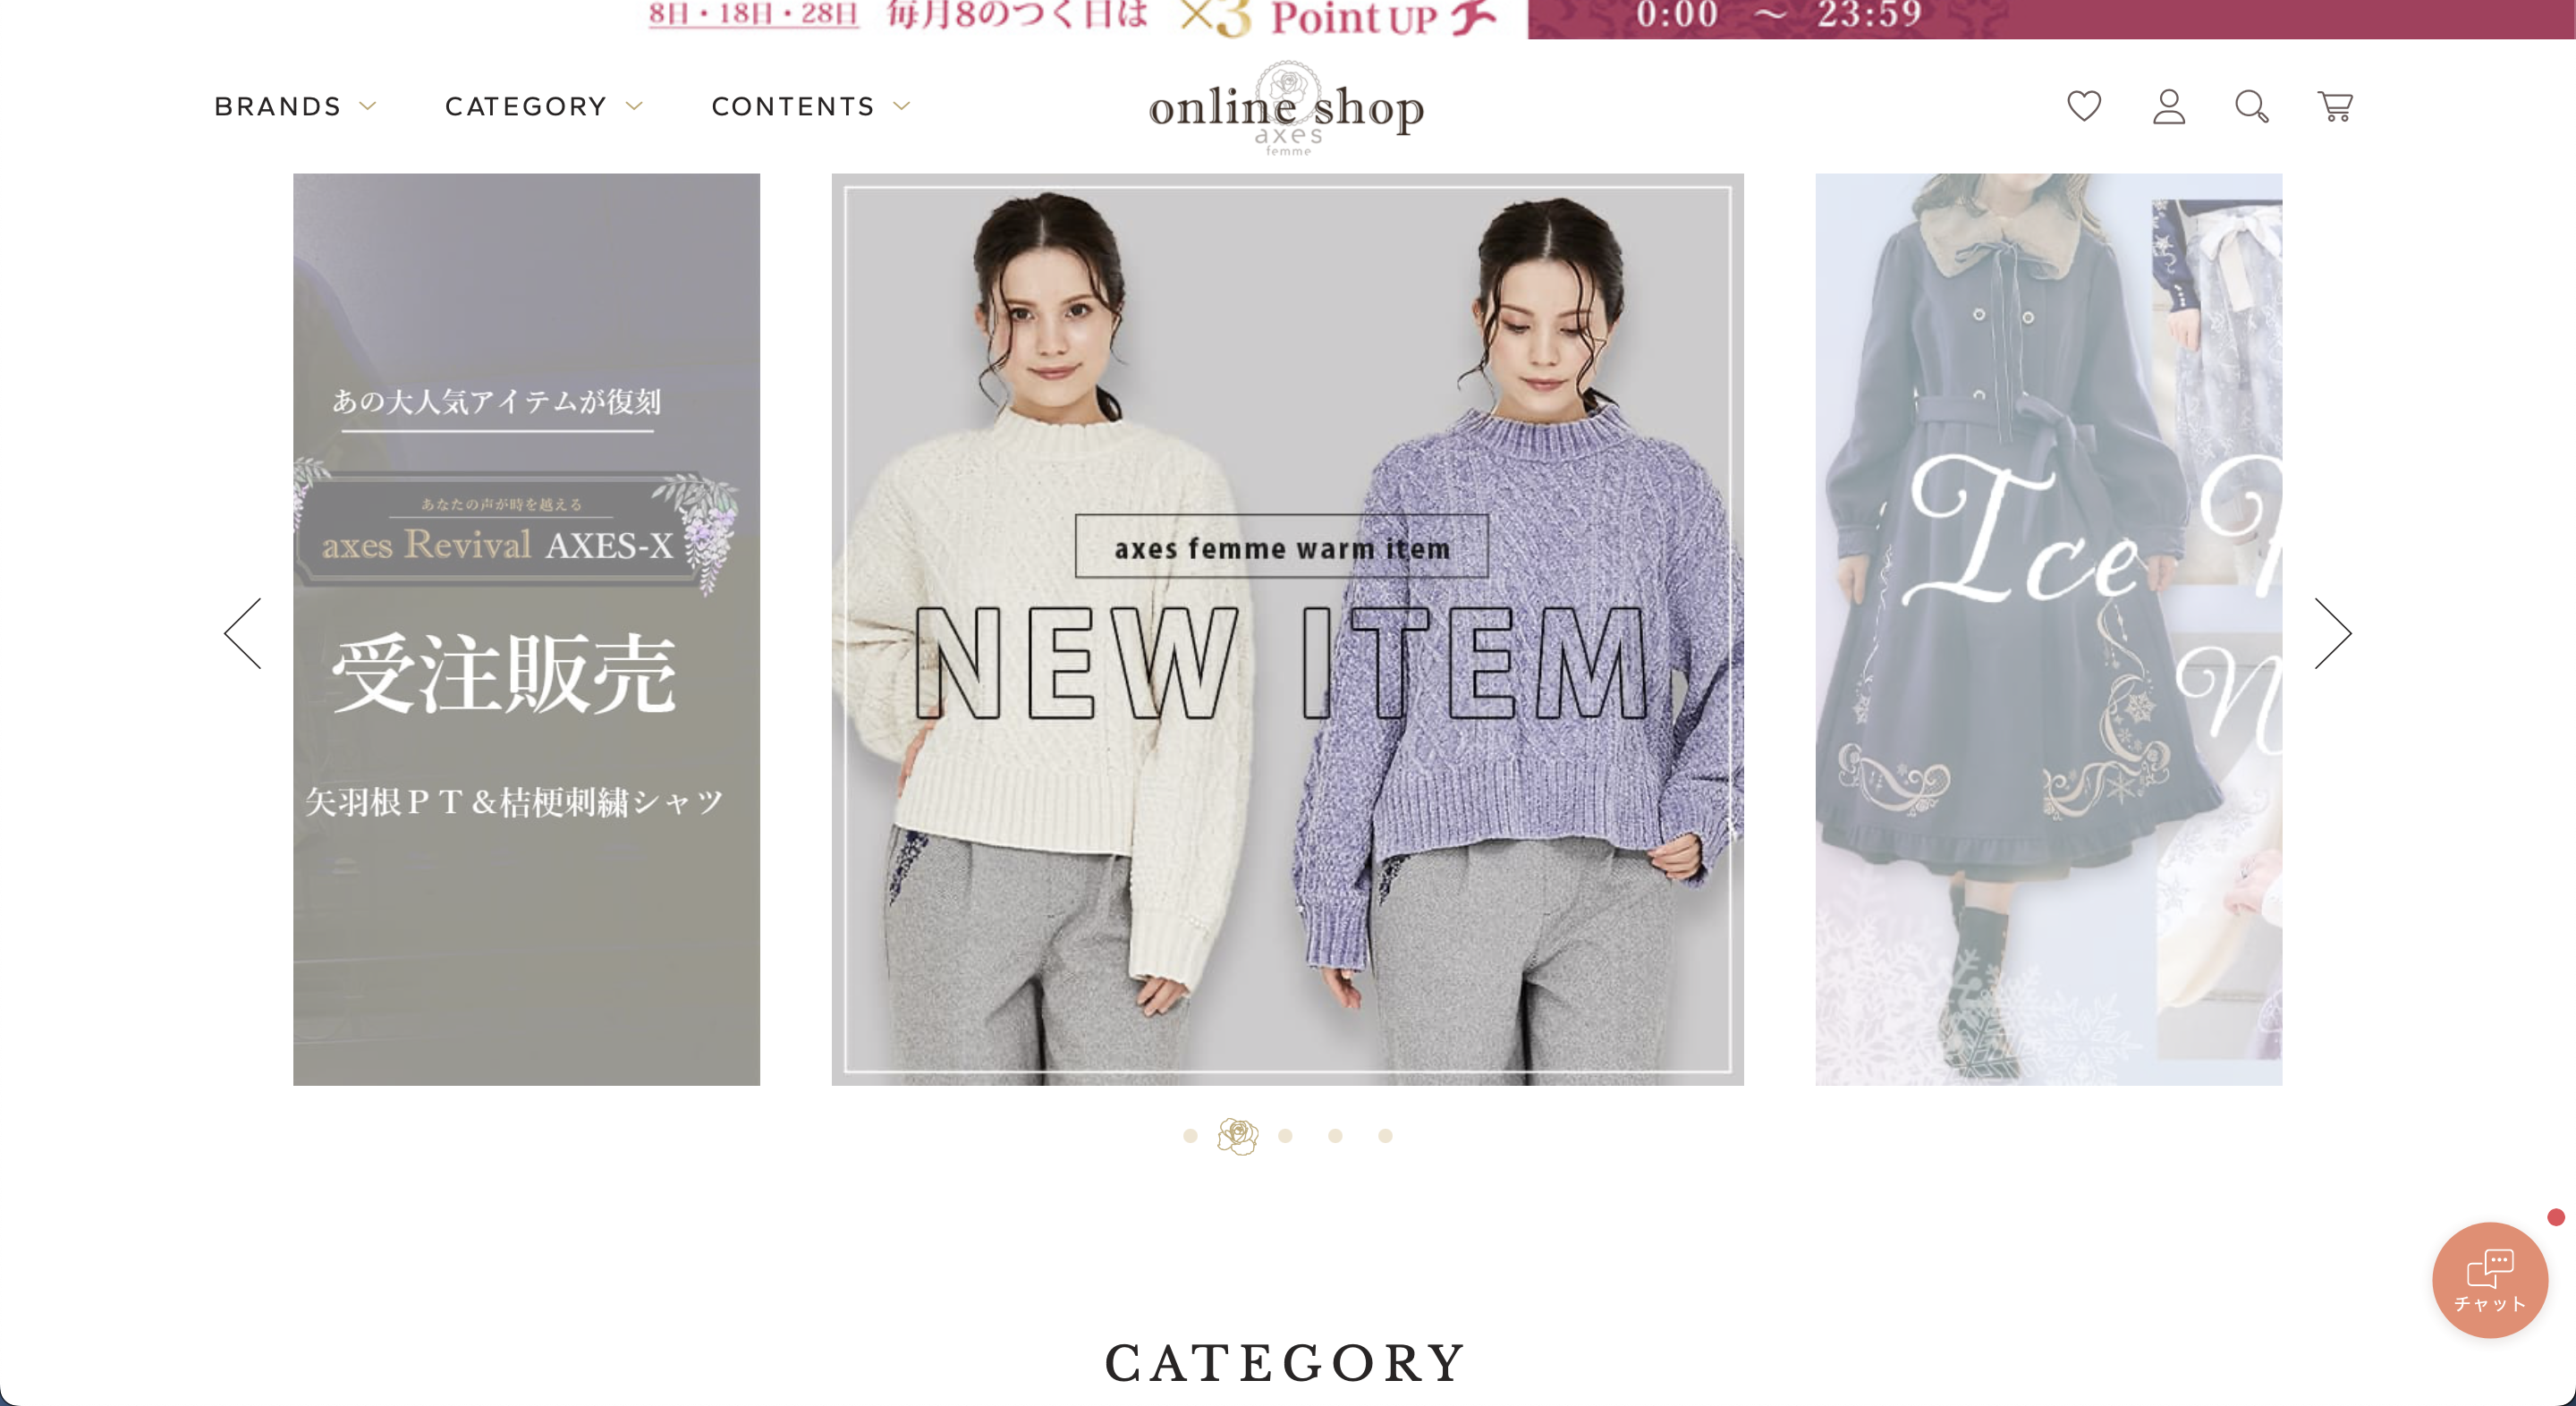2576x1406 pixels.
Task: Navigate to next slide arrow
Action: (2337, 632)
